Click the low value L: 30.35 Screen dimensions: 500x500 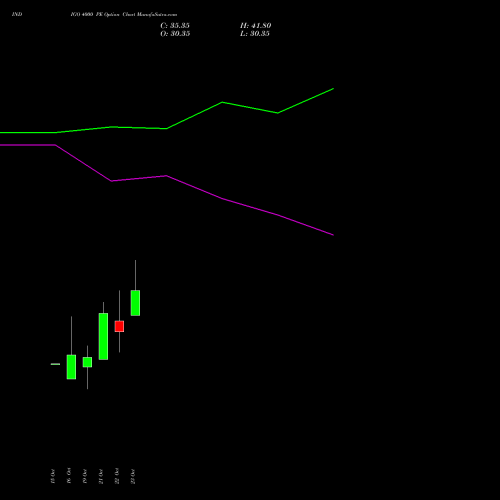point(255,34)
